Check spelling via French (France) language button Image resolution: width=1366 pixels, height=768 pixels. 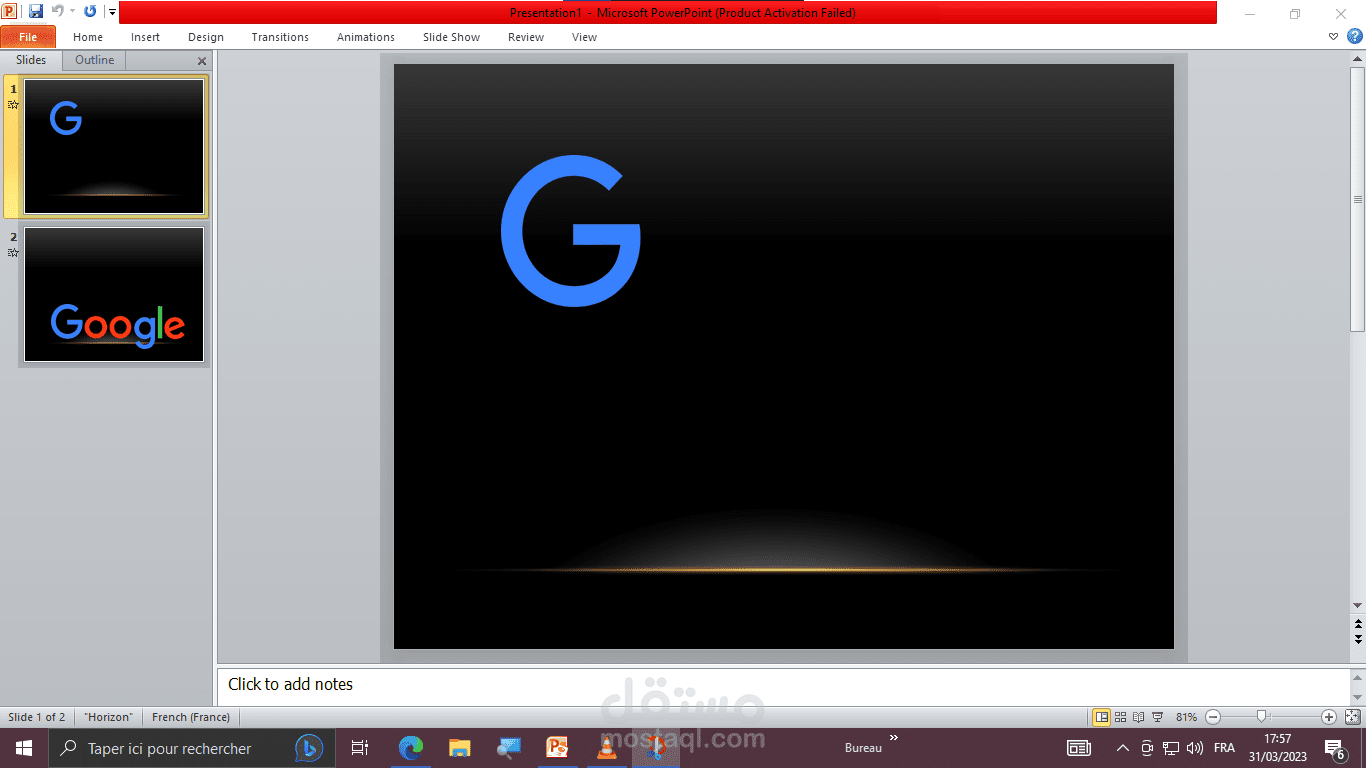pos(190,716)
